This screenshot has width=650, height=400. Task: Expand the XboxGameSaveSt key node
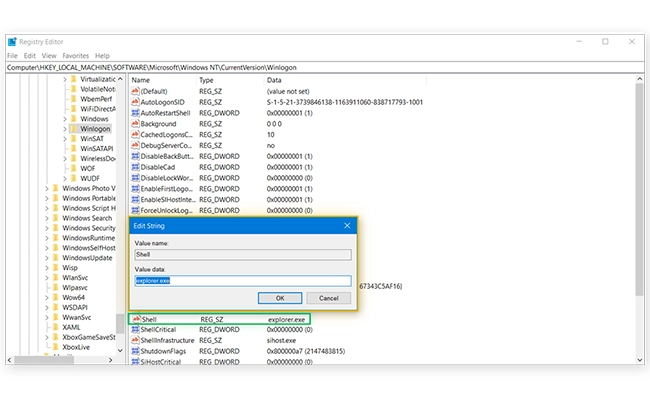click(x=46, y=337)
